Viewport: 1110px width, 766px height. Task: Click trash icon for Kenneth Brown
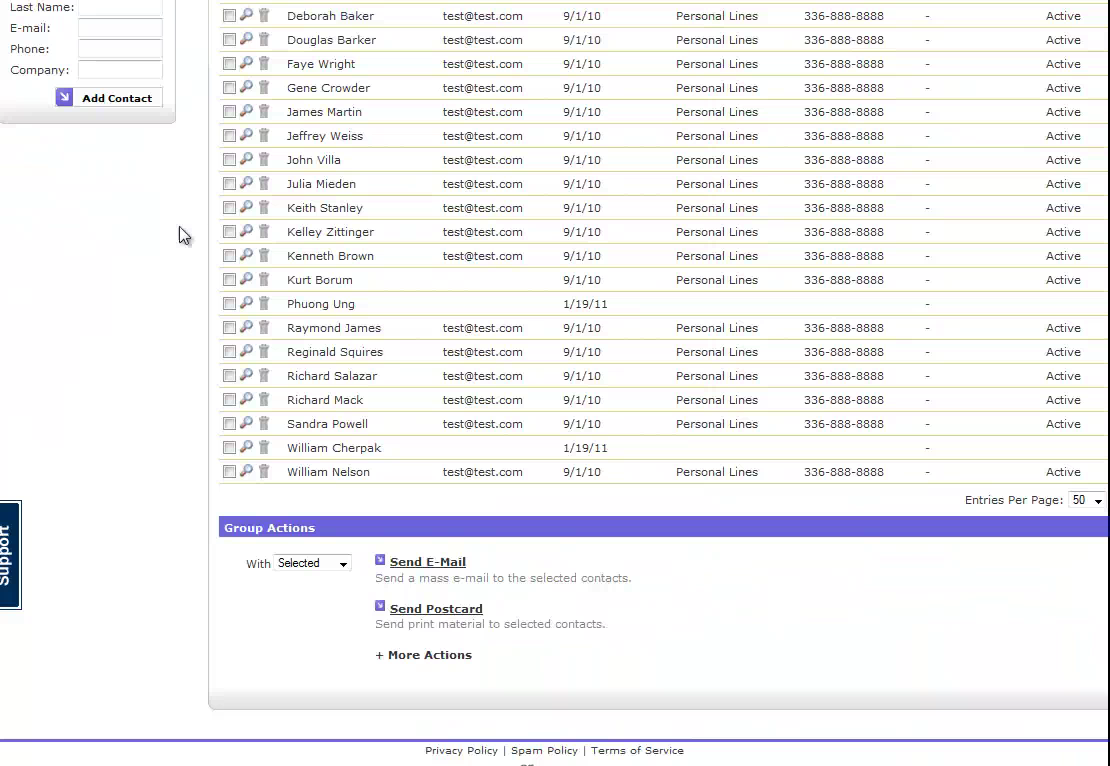pos(264,256)
